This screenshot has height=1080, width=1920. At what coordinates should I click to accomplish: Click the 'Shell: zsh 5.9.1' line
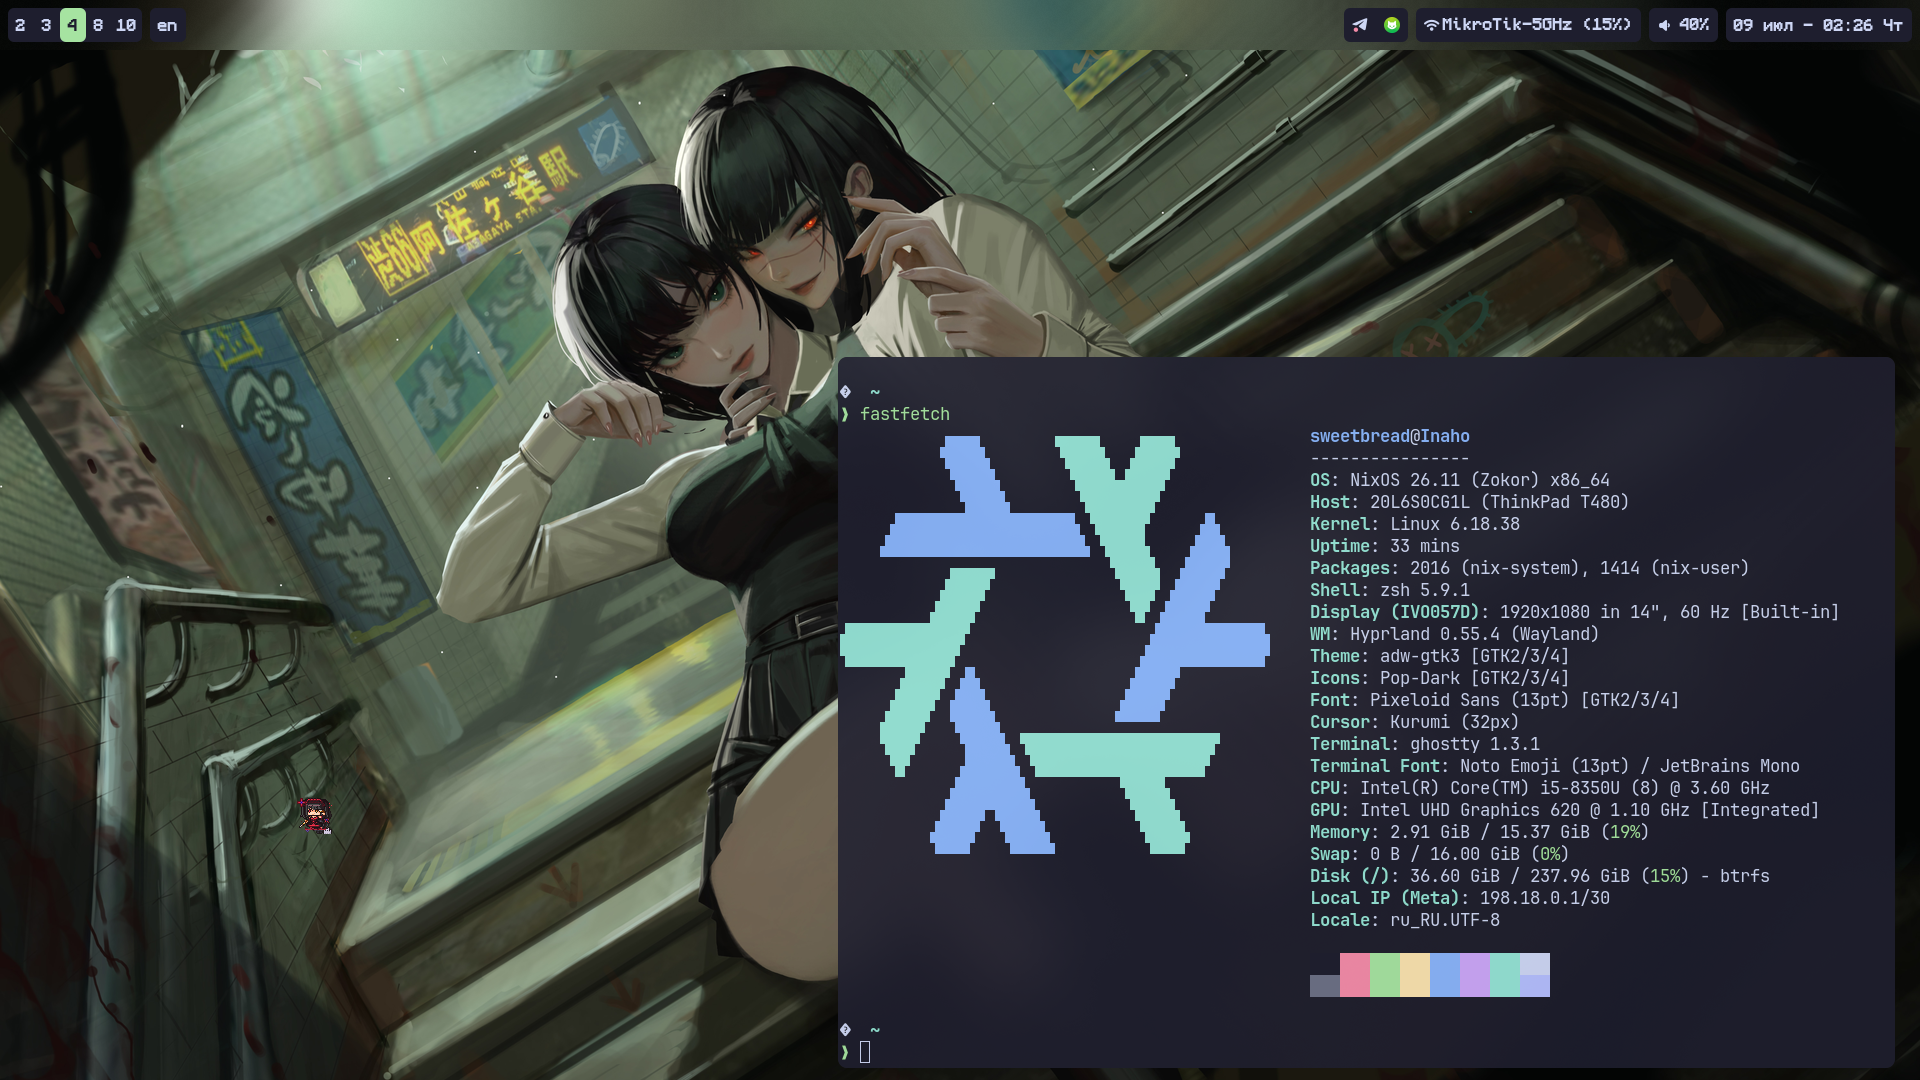point(1390,590)
